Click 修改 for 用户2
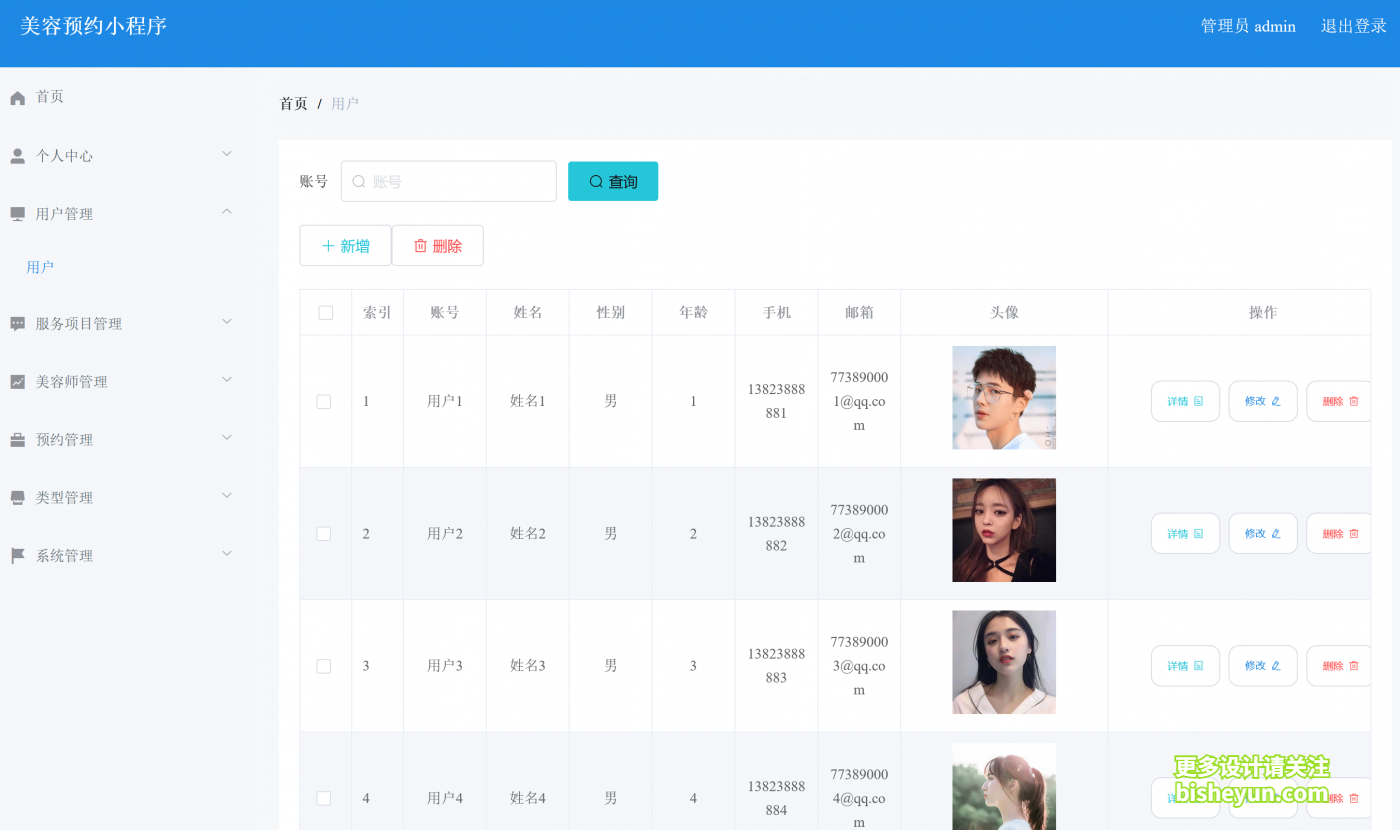This screenshot has height=830, width=1400. click(x=1263, y=534)
